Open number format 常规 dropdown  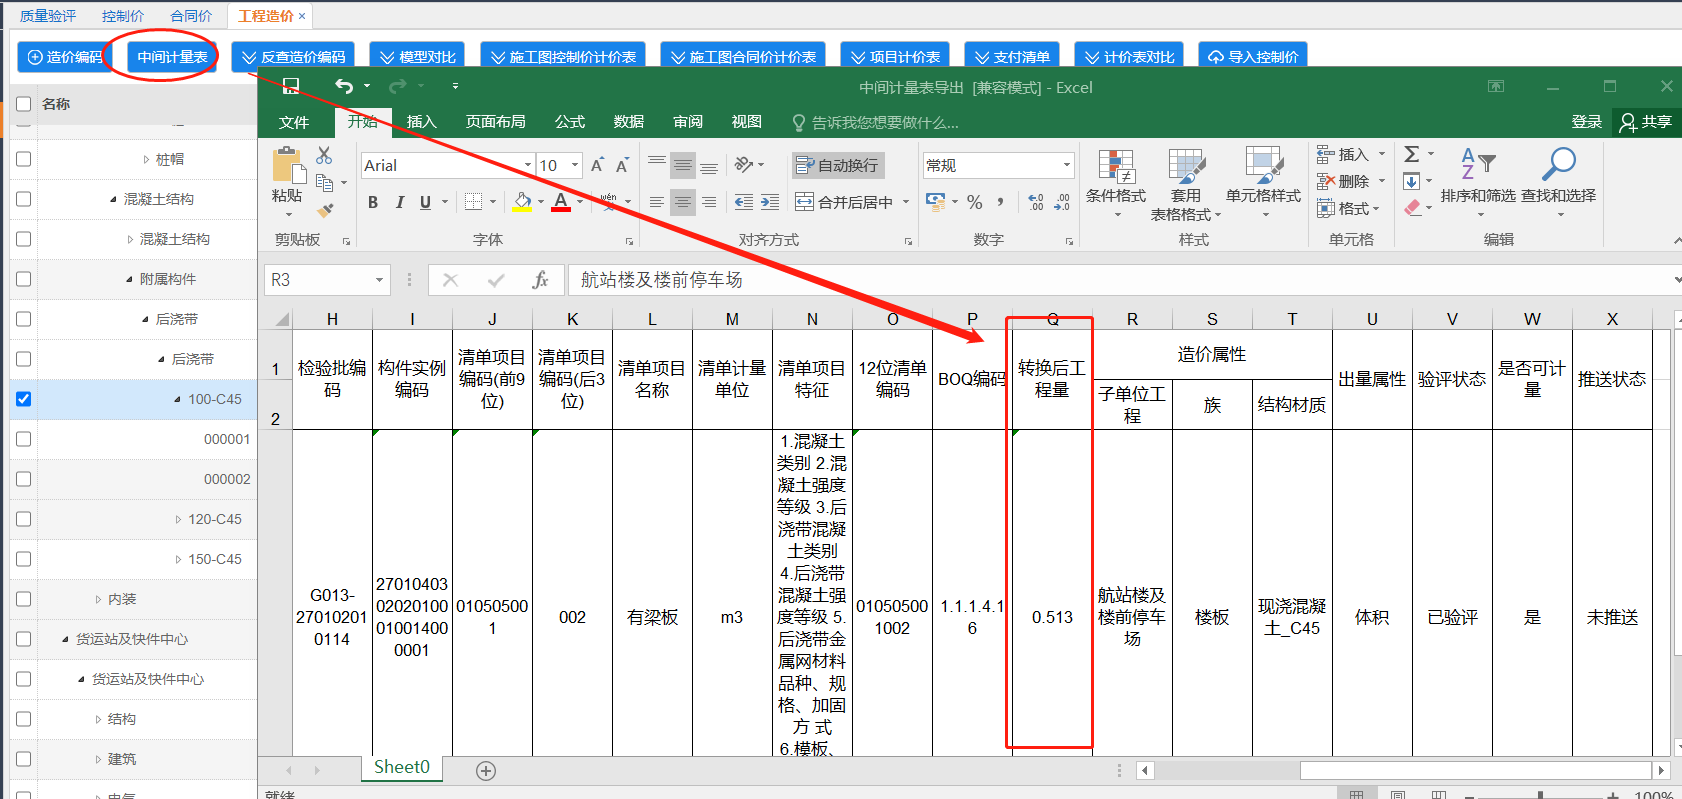point(1067,165)
